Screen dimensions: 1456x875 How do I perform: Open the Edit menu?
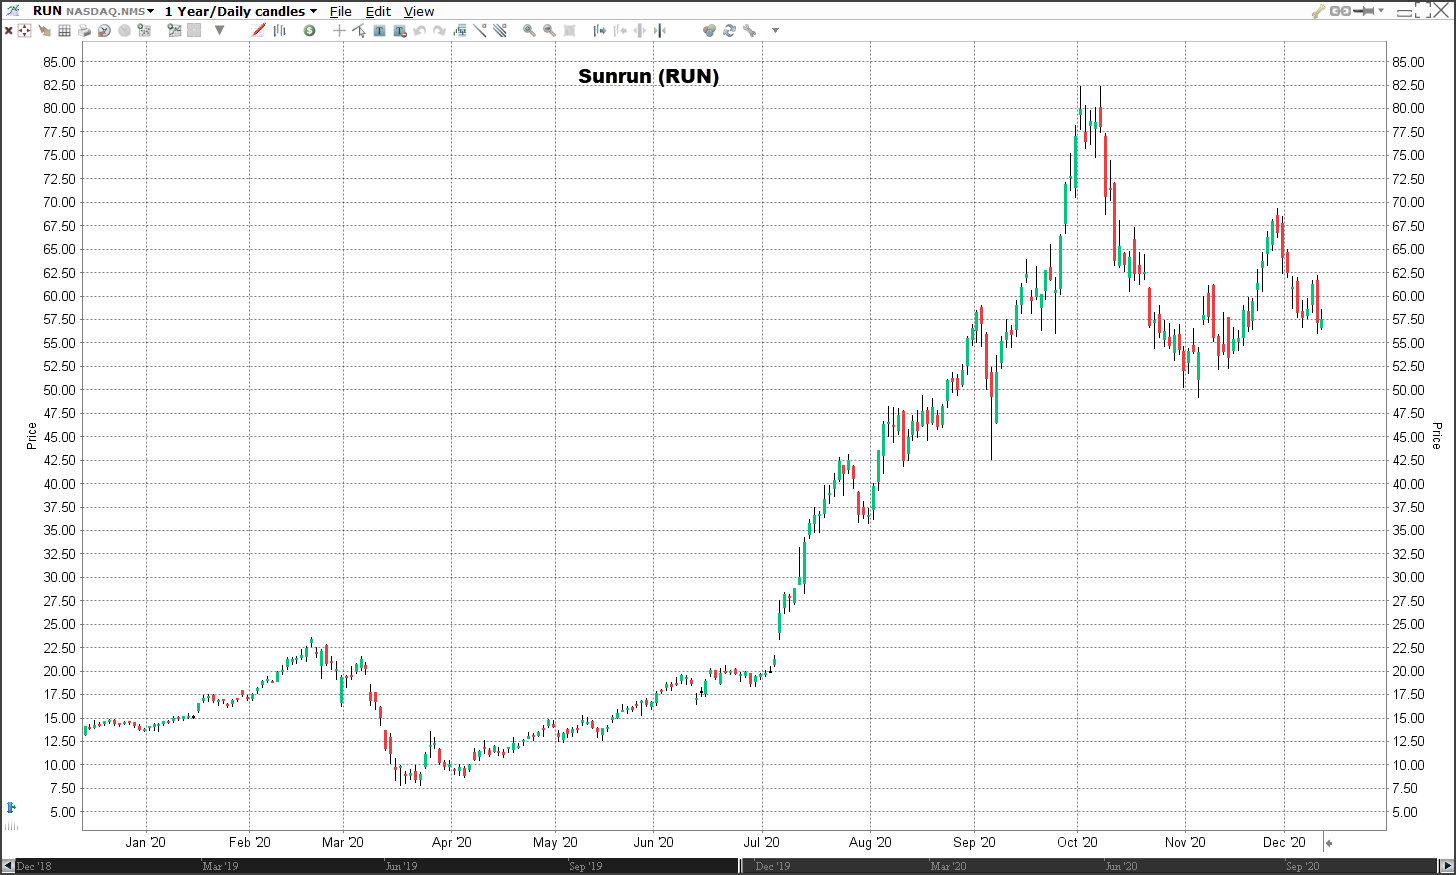point(378,11)
